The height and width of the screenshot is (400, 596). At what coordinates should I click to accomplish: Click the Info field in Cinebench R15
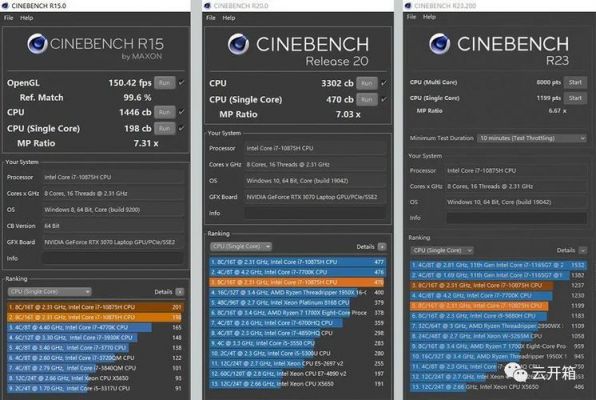click(113, 258)
